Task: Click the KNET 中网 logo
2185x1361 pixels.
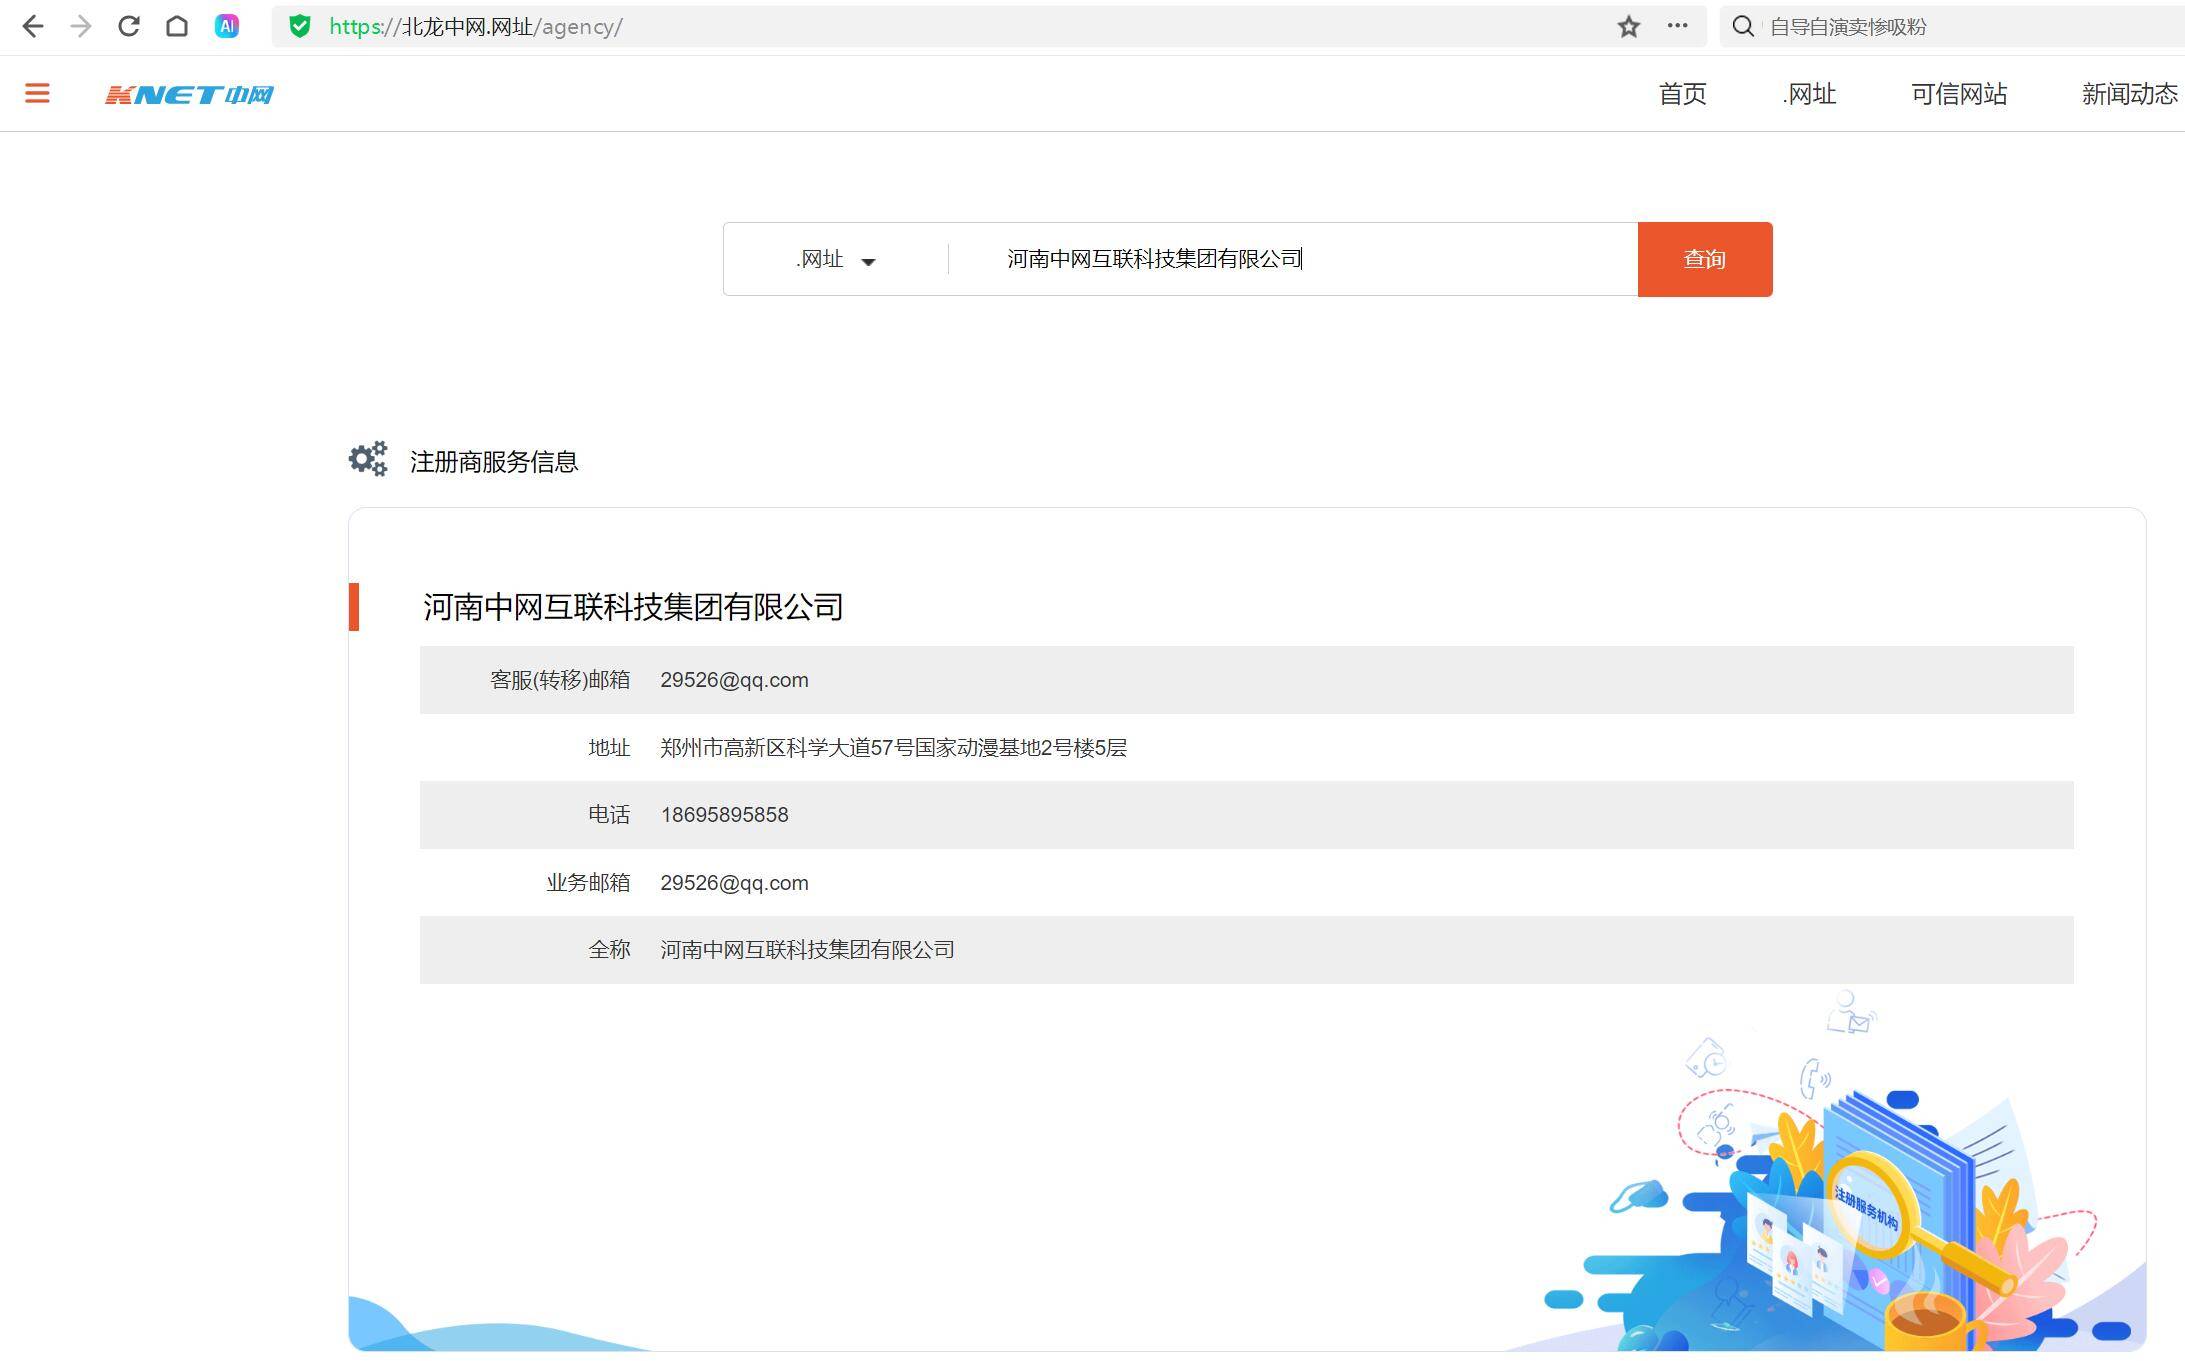Action: 189,95
